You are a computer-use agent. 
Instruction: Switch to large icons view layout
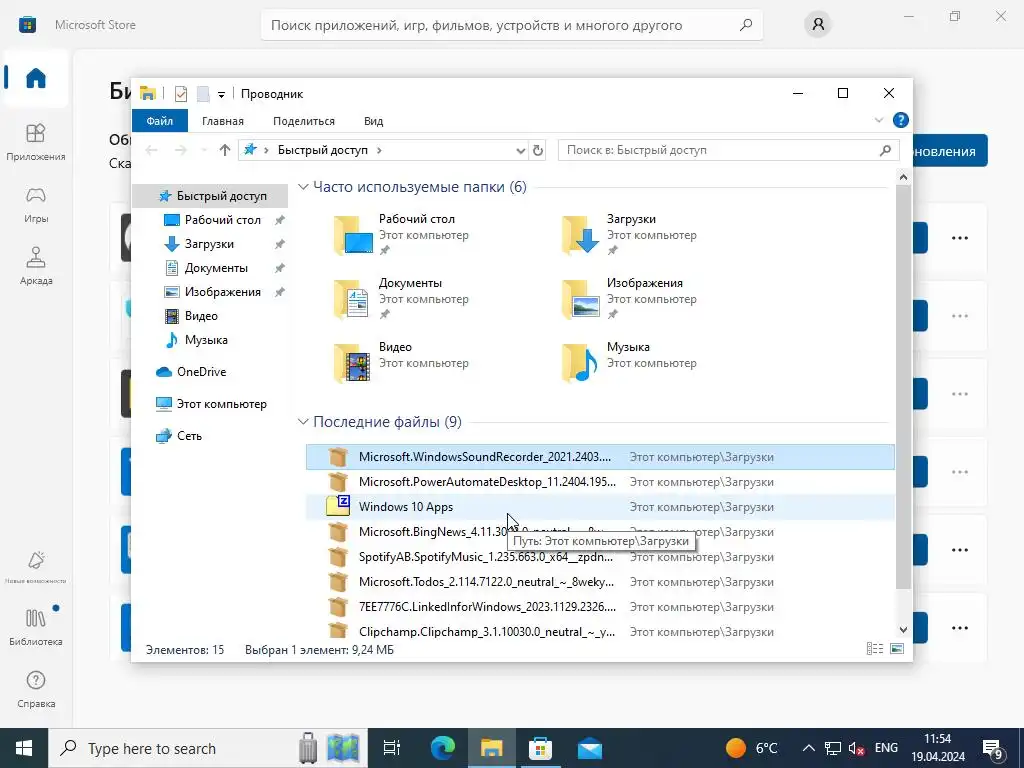click(x=897, y=648)
